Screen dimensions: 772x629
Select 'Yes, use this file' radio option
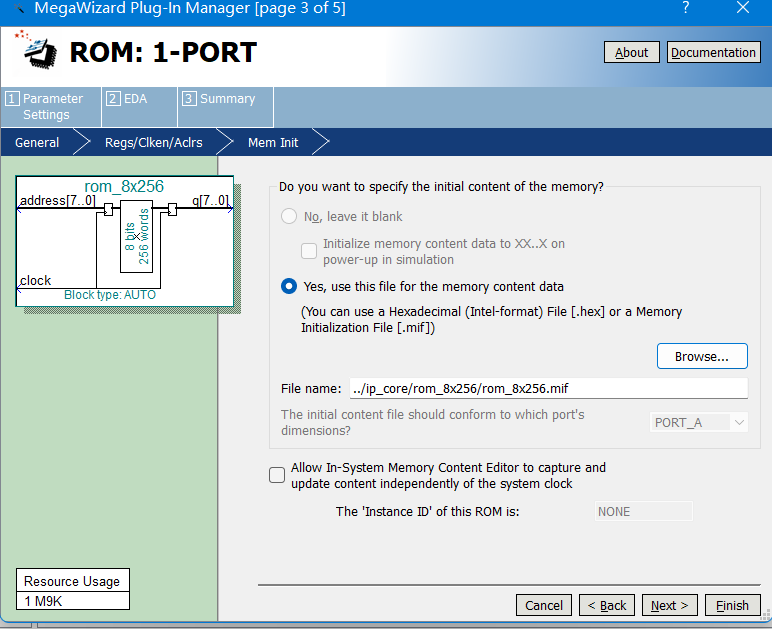[289, 286]
